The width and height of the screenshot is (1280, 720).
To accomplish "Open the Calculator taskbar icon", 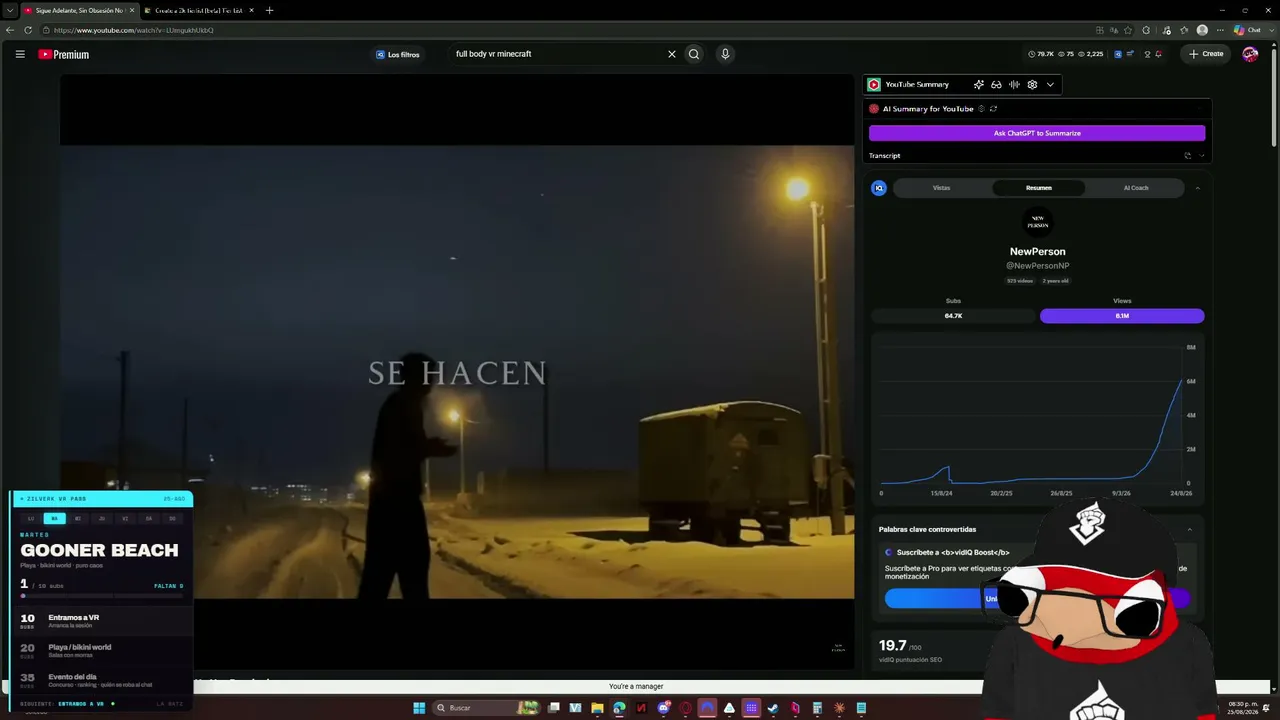I will (817, 708).
